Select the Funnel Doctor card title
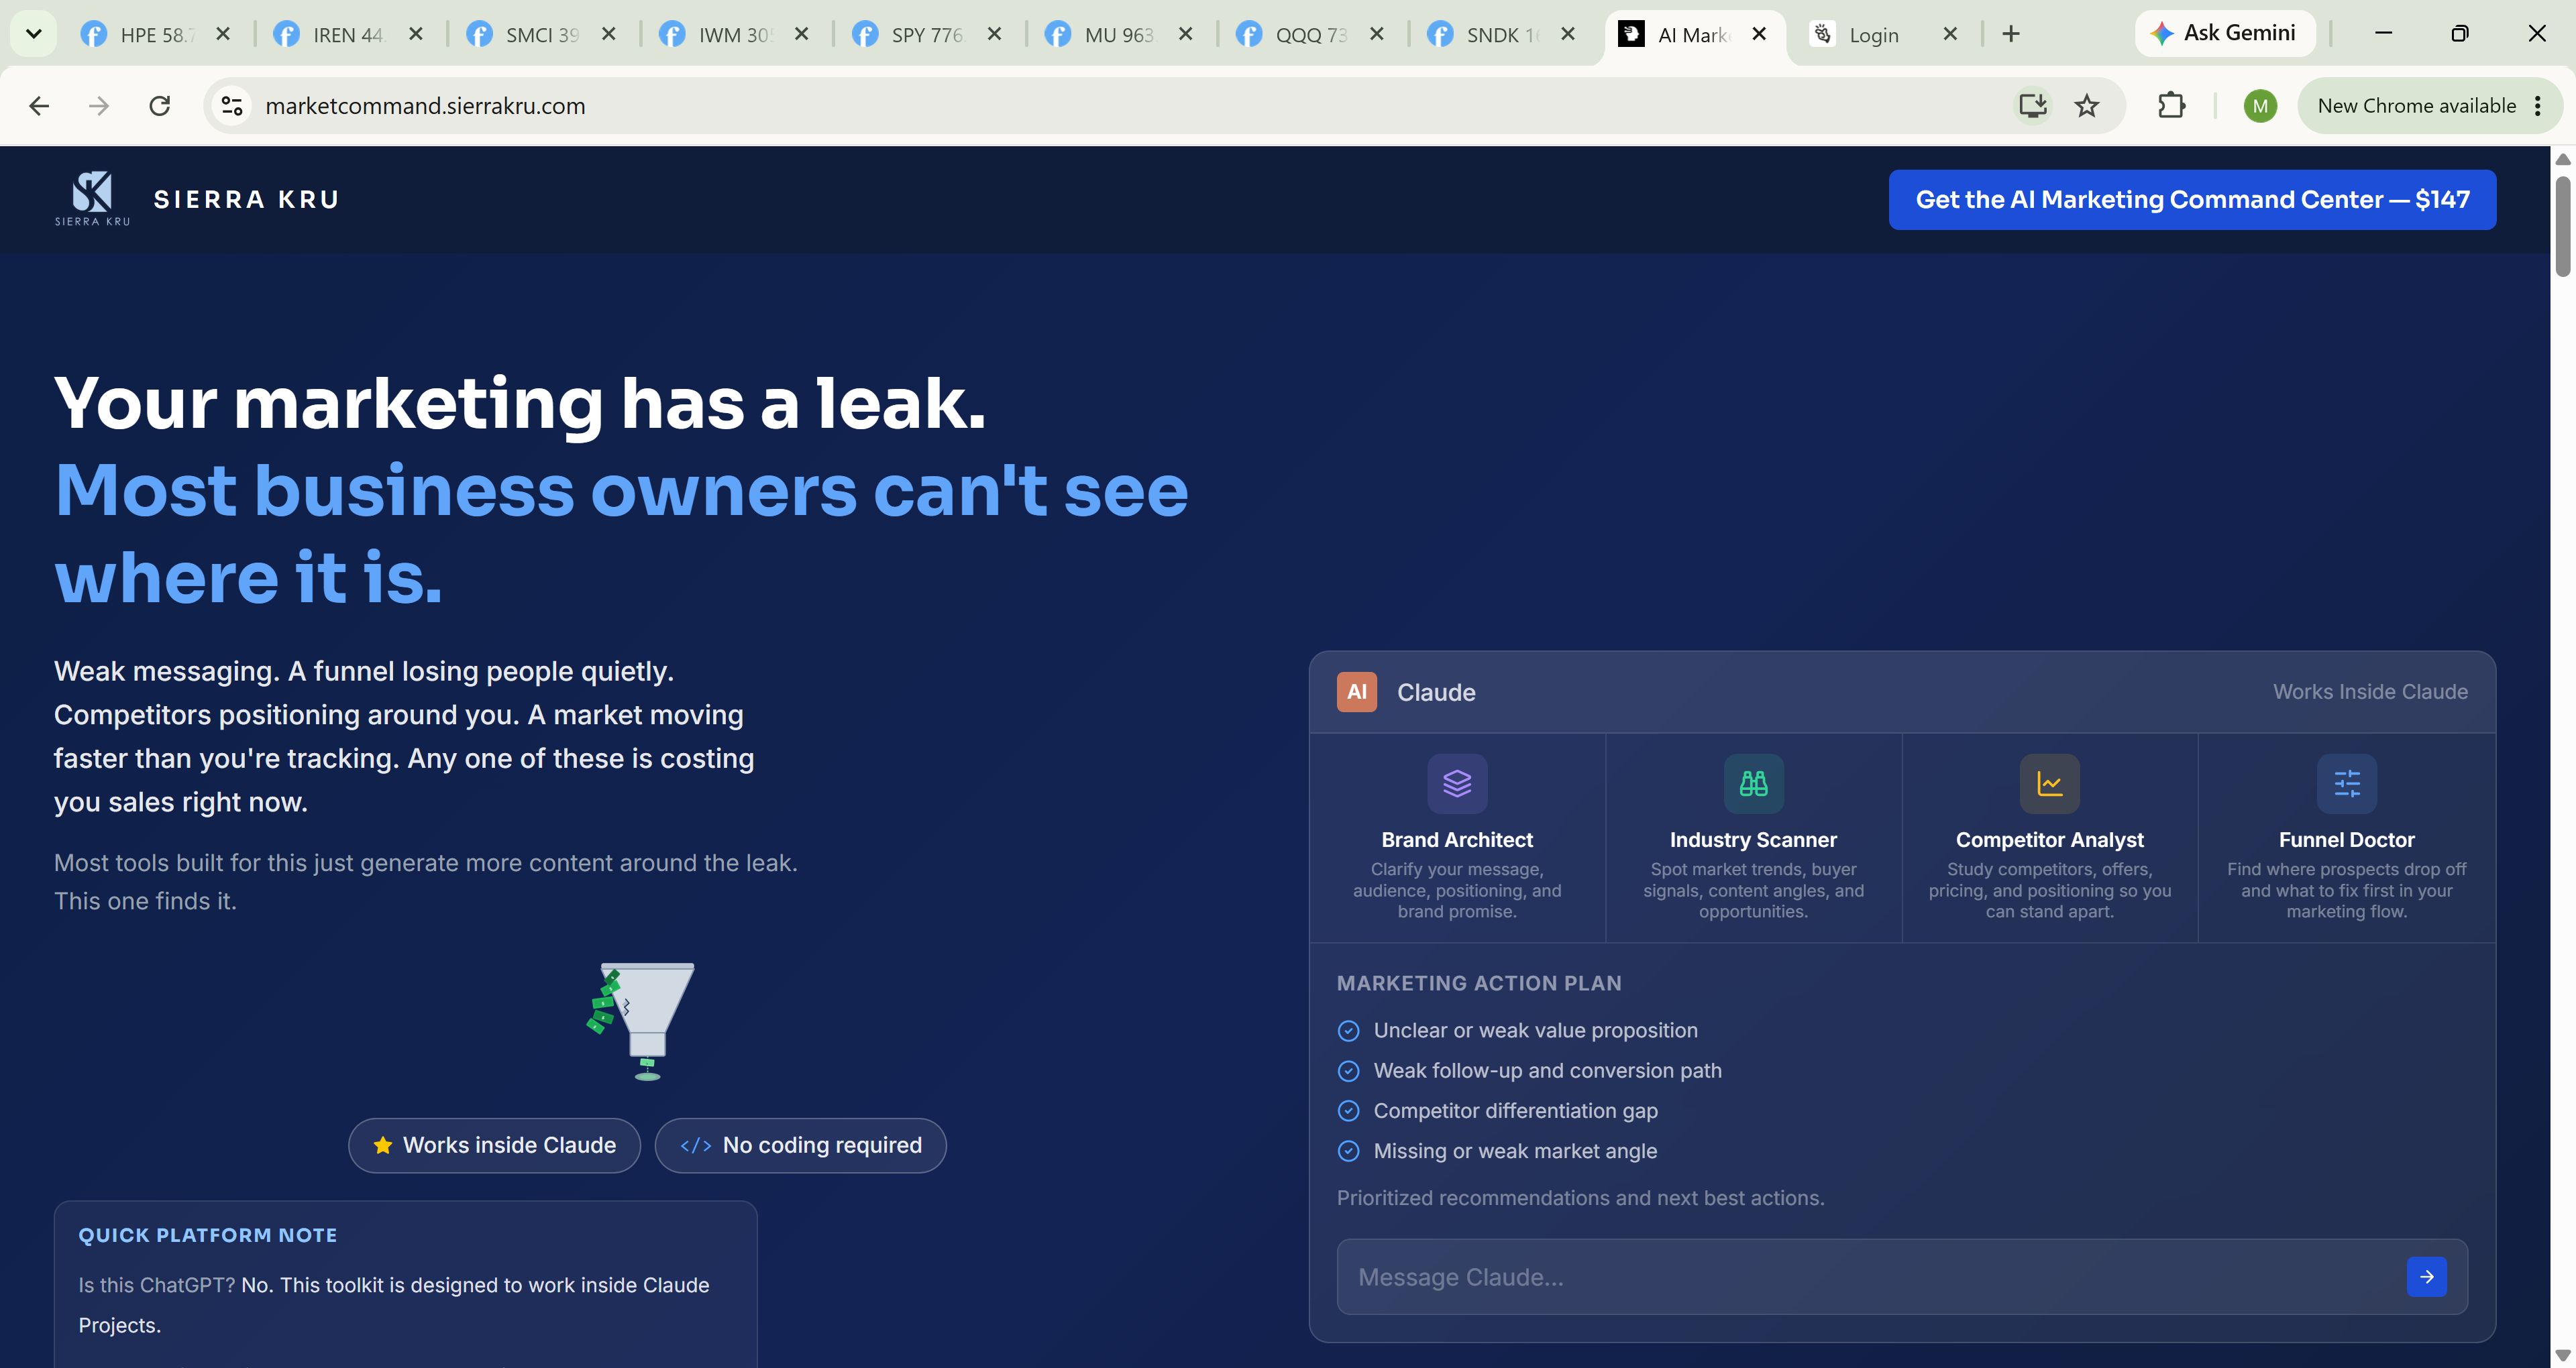 point(2346,840)
